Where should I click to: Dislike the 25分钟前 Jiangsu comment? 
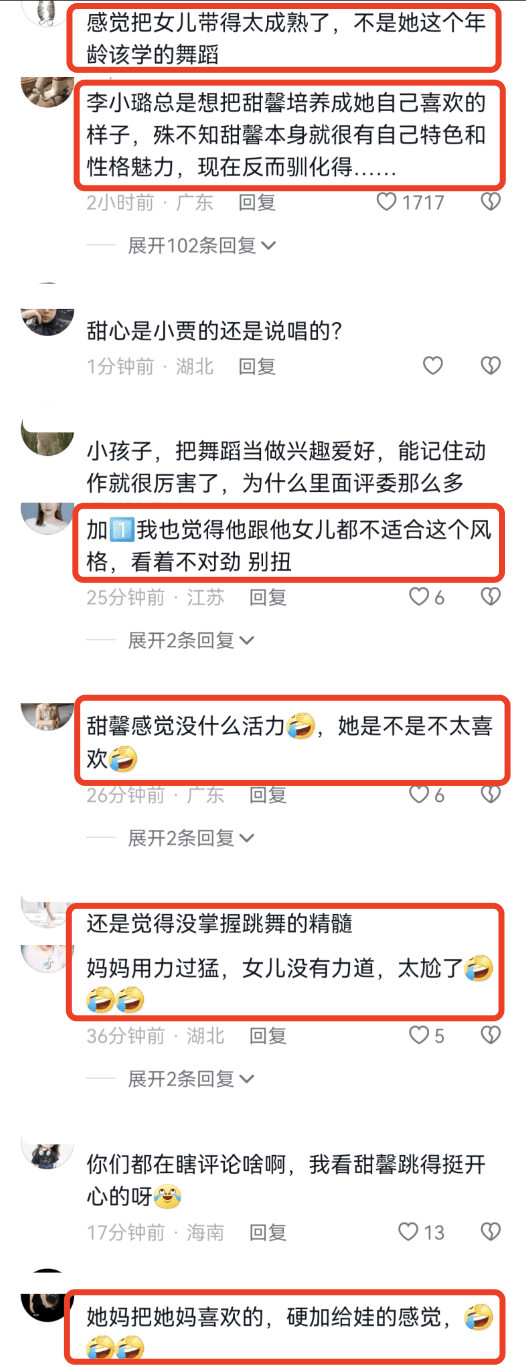coord(490,597)
